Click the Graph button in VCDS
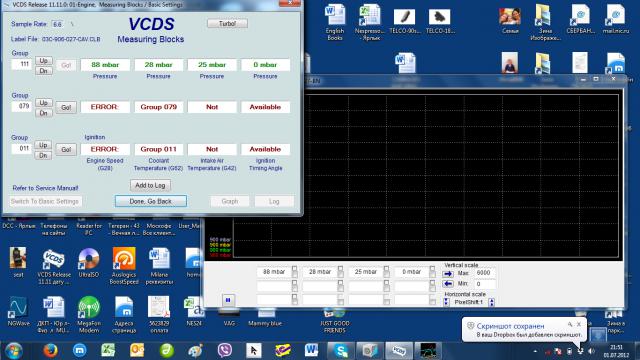 [230, 201]
